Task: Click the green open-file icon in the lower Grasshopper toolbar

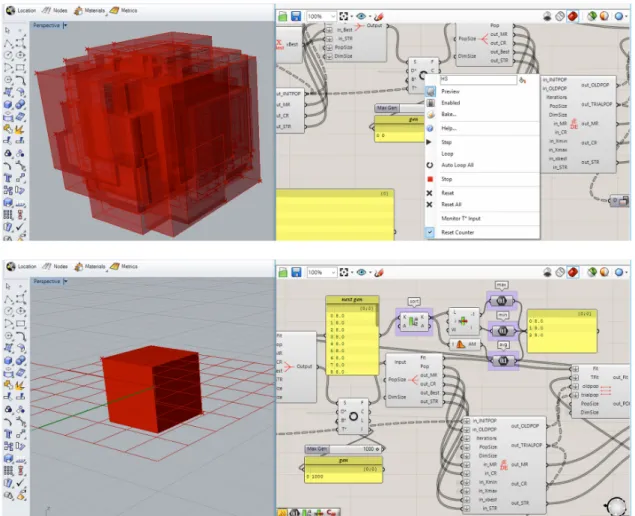Action: [x=283, y=273]
